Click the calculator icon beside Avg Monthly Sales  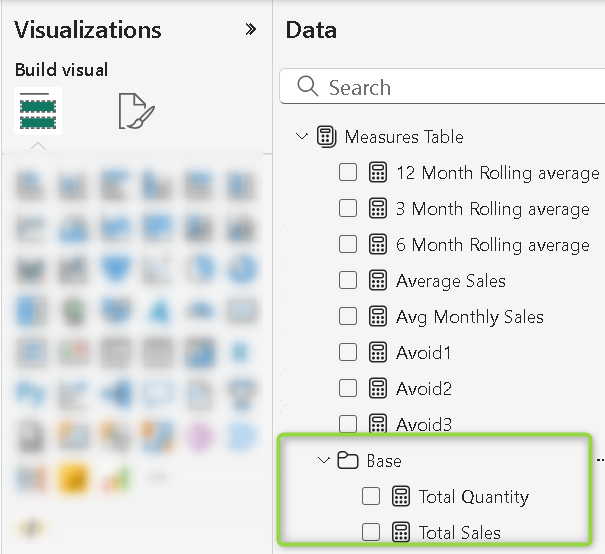tap(378, 316)
